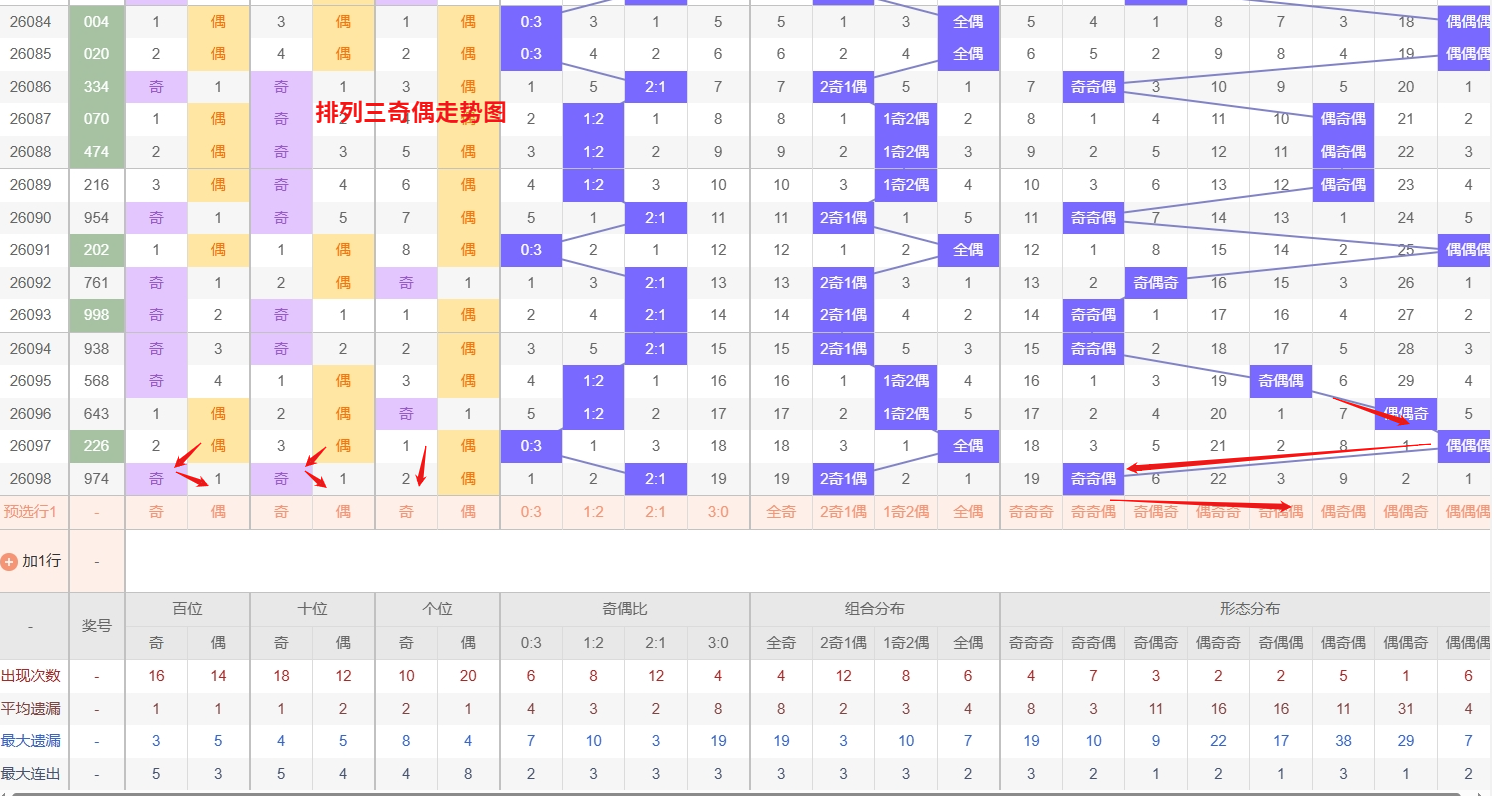Toggle 0:3 in the 预选行1 row
This screenshot has height=796, width=1494.
click(531, 512)
